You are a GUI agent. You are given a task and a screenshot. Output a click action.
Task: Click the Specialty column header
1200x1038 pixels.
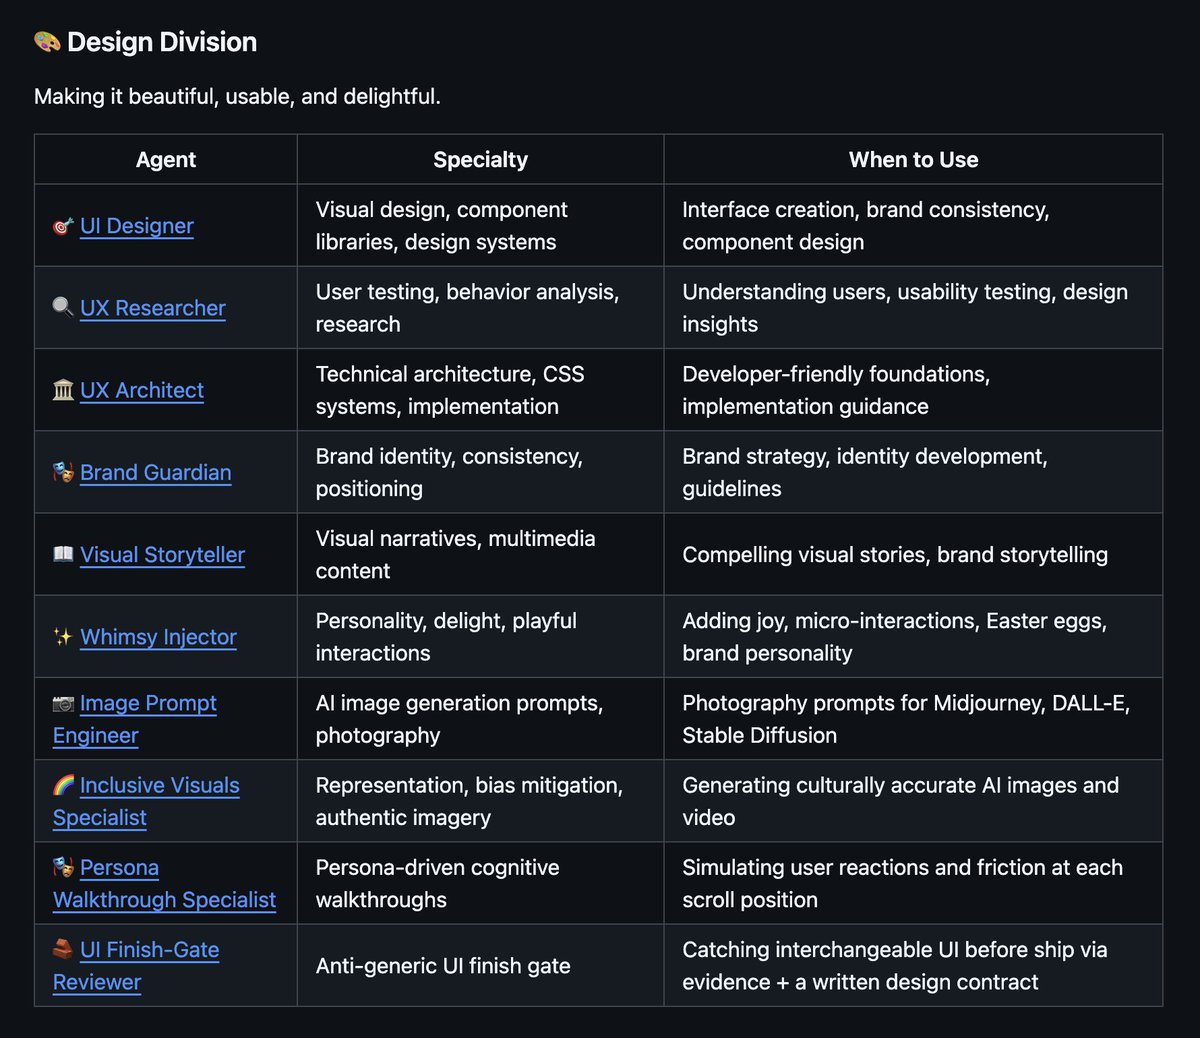480,160
